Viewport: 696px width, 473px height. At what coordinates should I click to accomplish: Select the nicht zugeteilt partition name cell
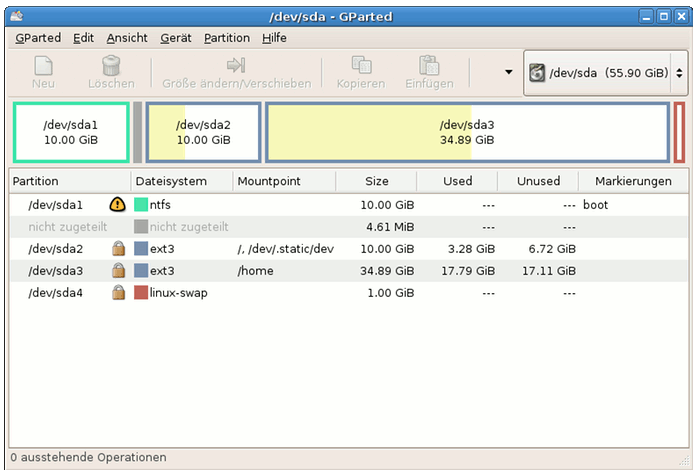[67, 227]
